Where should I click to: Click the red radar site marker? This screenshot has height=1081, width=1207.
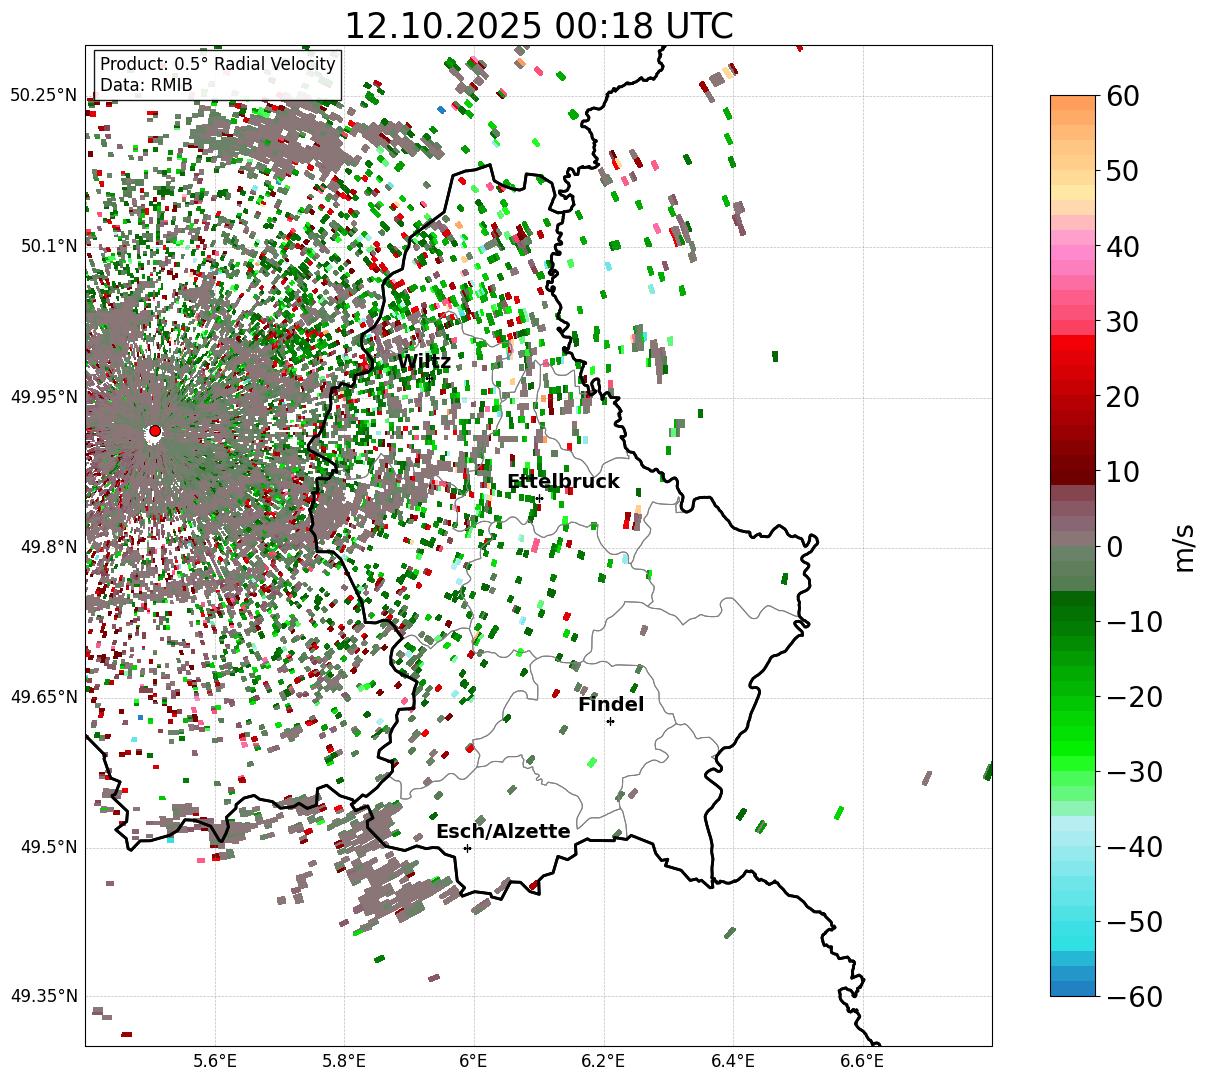[x=154, y=431]
